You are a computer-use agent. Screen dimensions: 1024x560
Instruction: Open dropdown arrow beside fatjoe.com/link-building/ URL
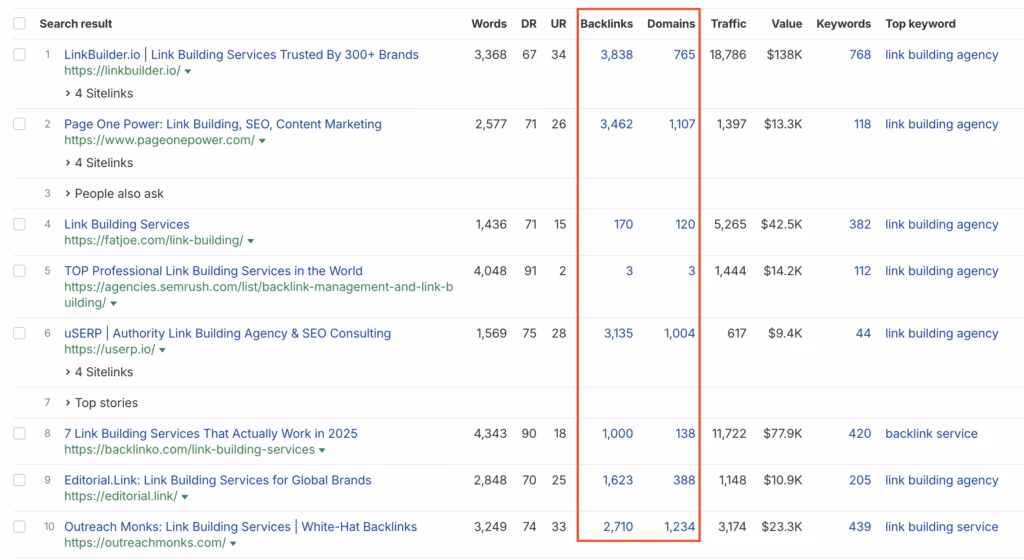point(251,241)
